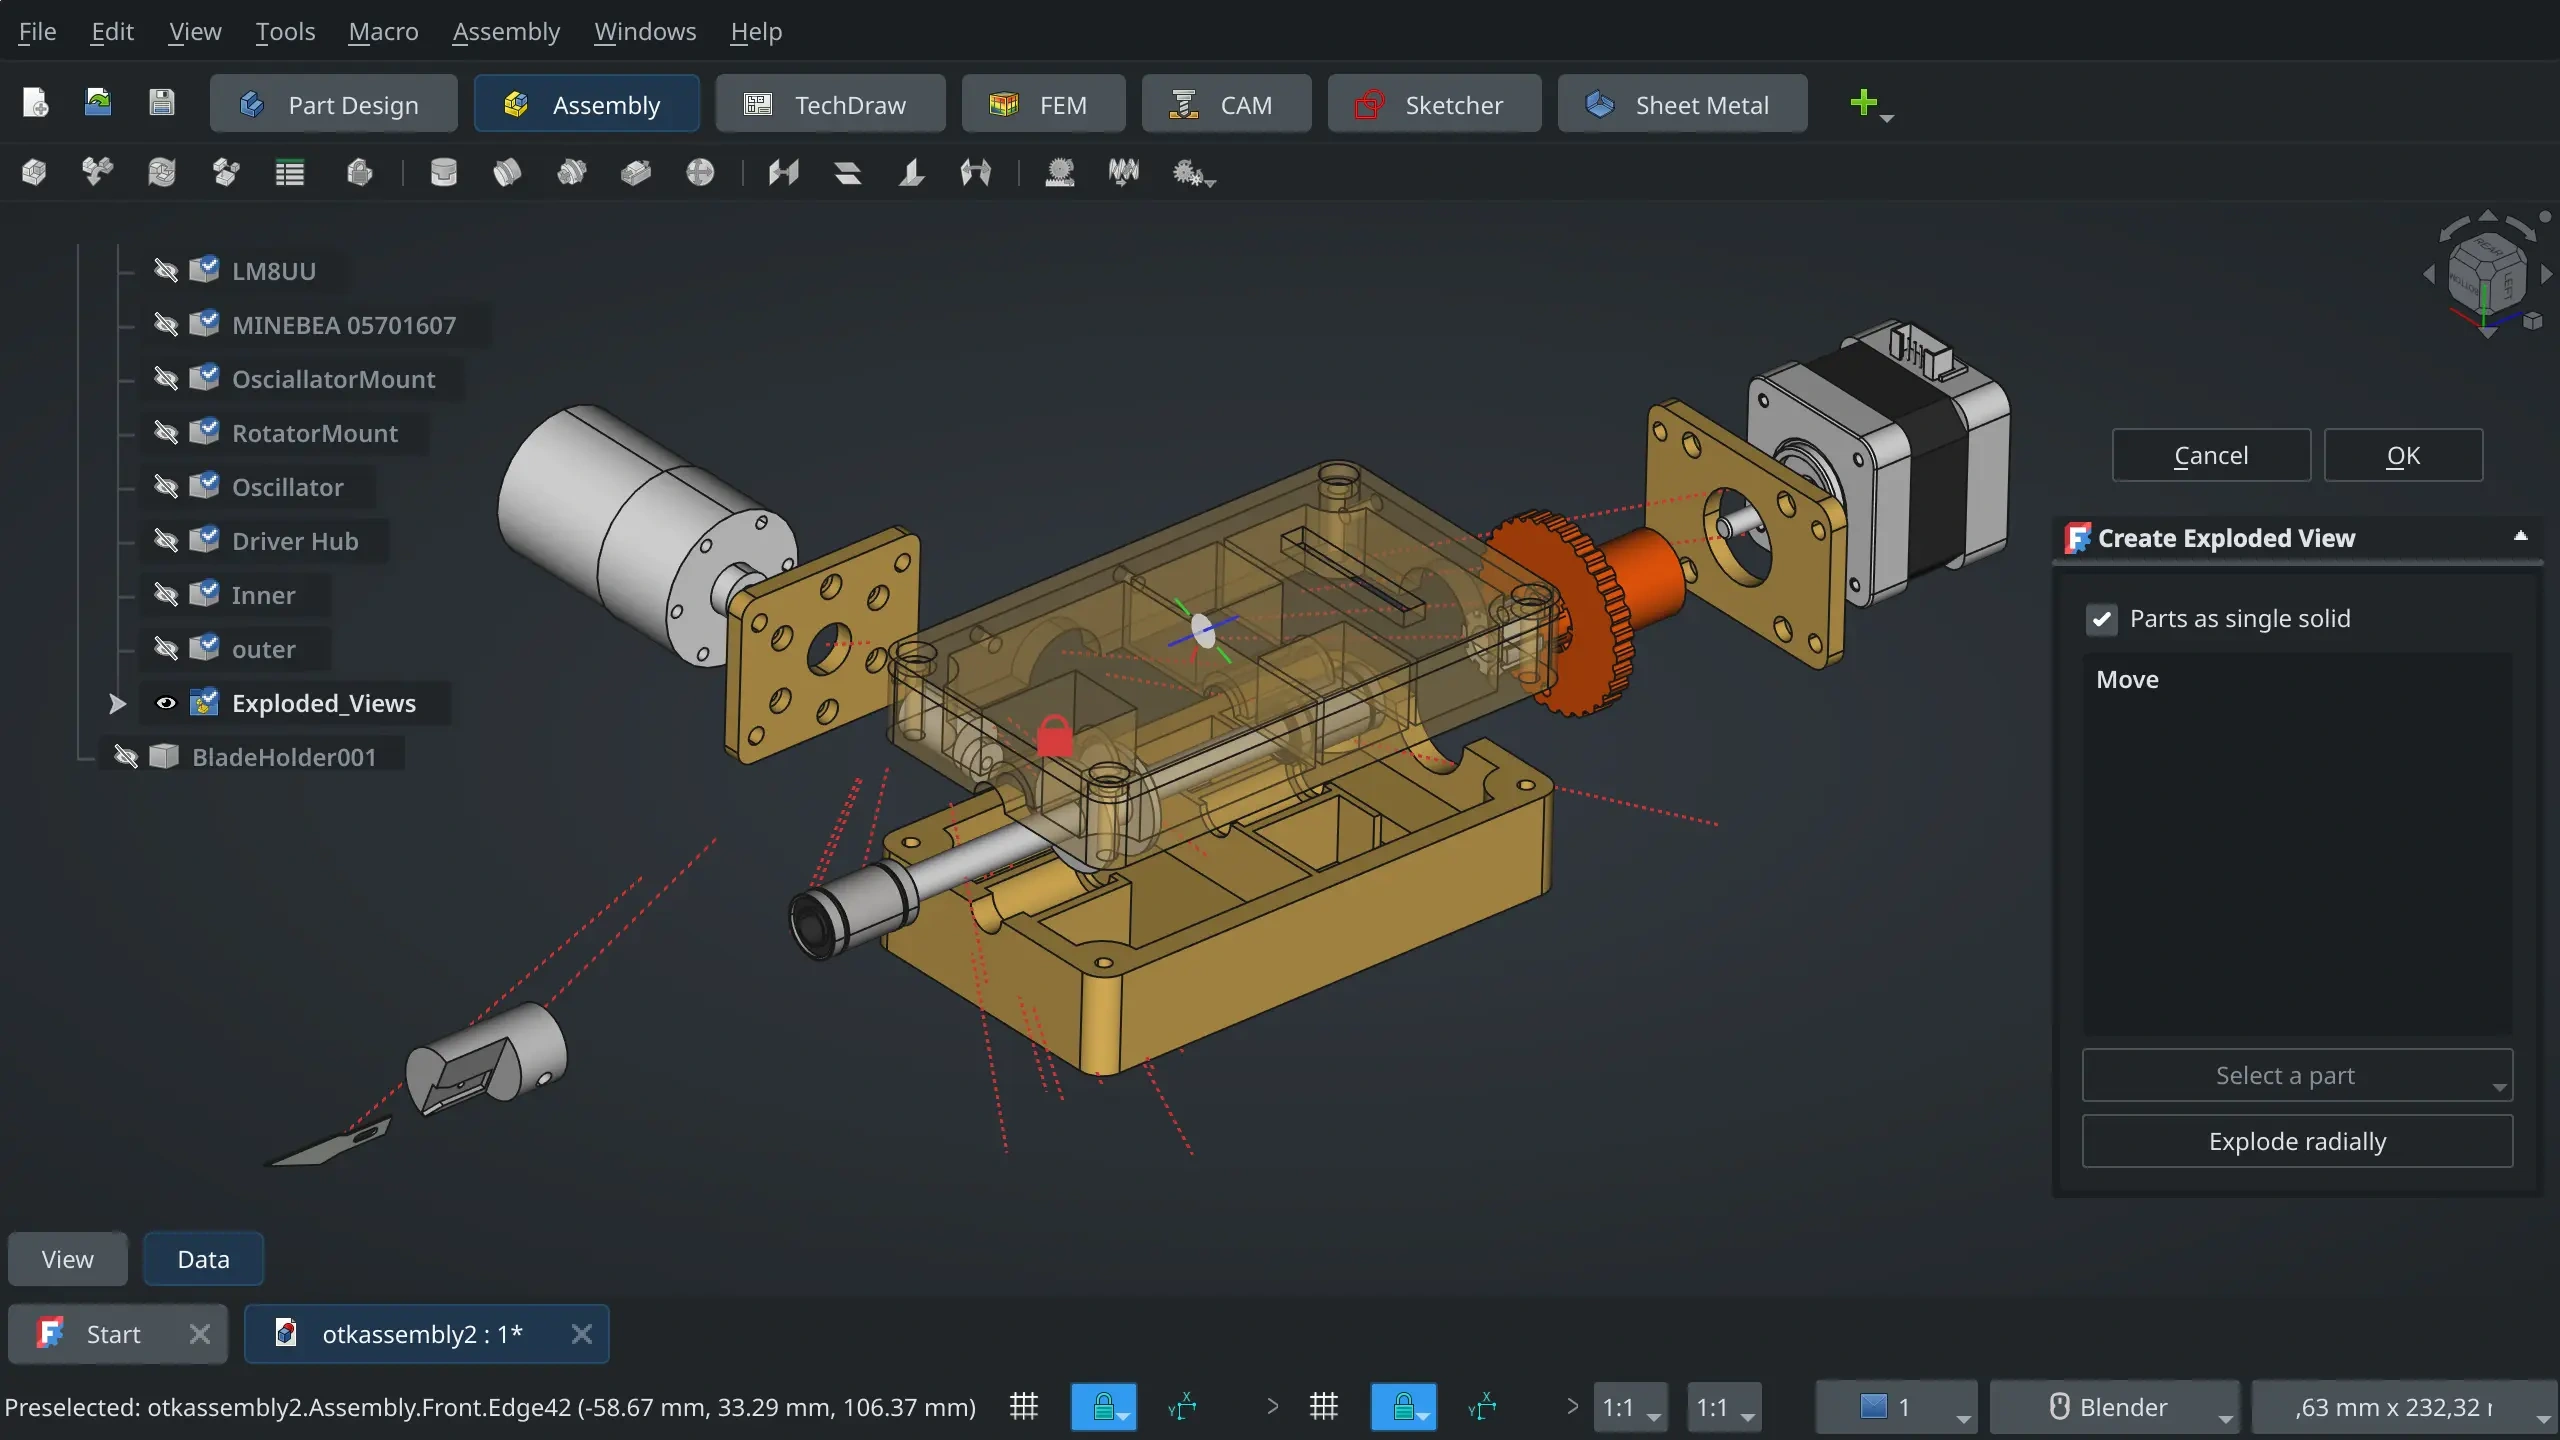Open the Select a part dropdown
2560x1440 pixels.
point(2296,1075)
